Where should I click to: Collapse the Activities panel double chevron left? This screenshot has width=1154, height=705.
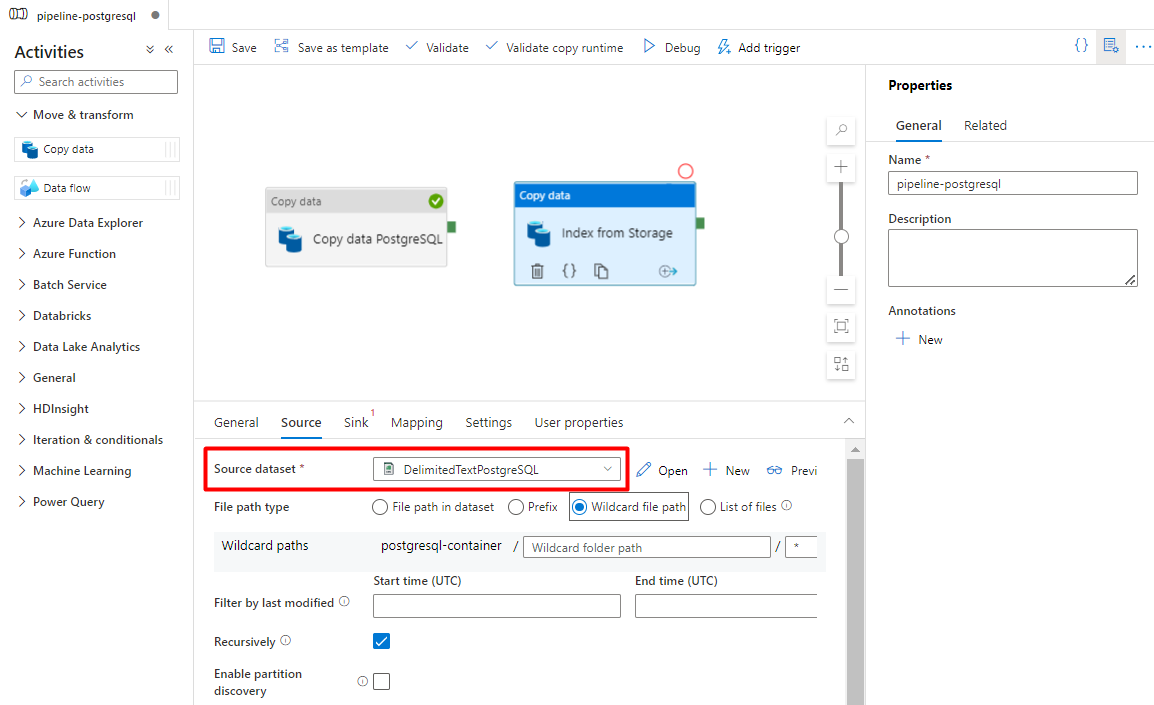169,49
